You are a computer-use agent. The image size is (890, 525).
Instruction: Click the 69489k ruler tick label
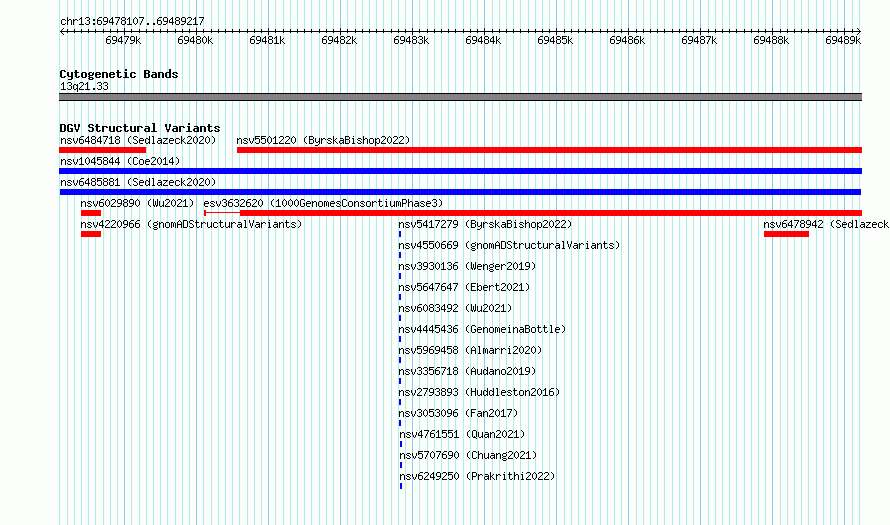pyautogui.click(x=843, y=40)
